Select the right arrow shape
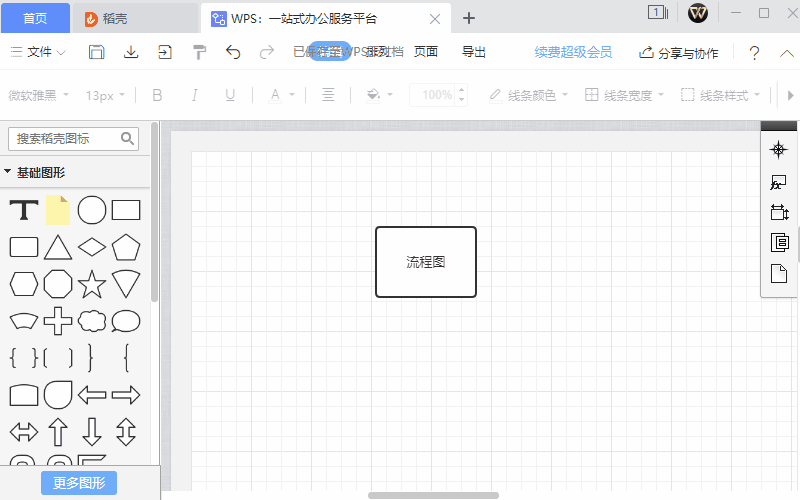The width and height of the screenshot is (800, 500). pos(126,394)
